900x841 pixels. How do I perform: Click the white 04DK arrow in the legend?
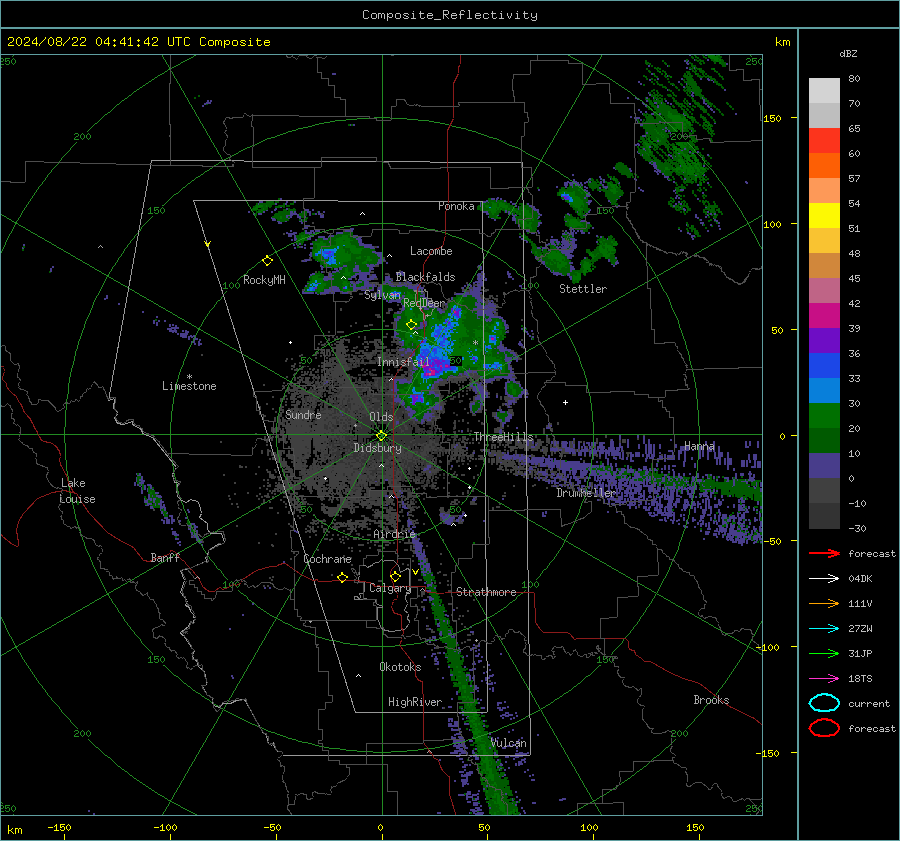pyautogui.click(x=824, y=579)
